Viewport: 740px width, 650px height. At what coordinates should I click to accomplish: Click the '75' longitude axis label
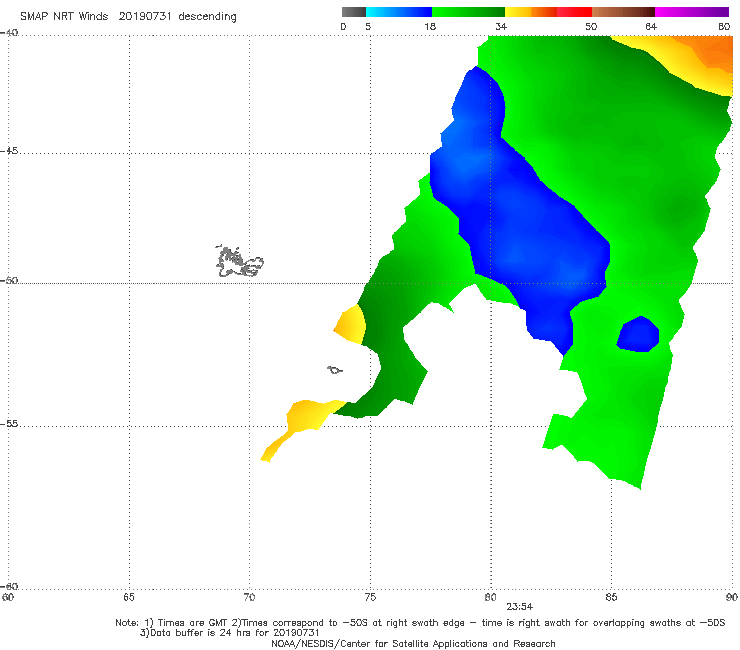point(370,597)
